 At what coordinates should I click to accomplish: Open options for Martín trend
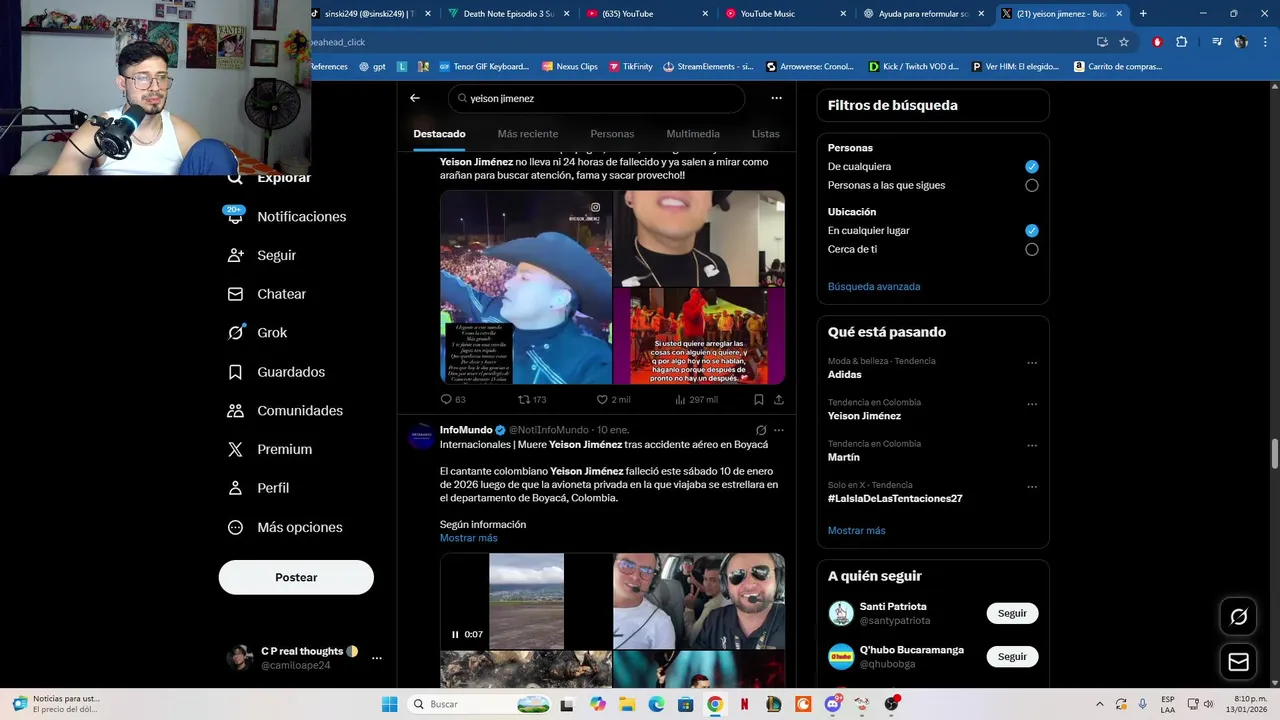1032,445
